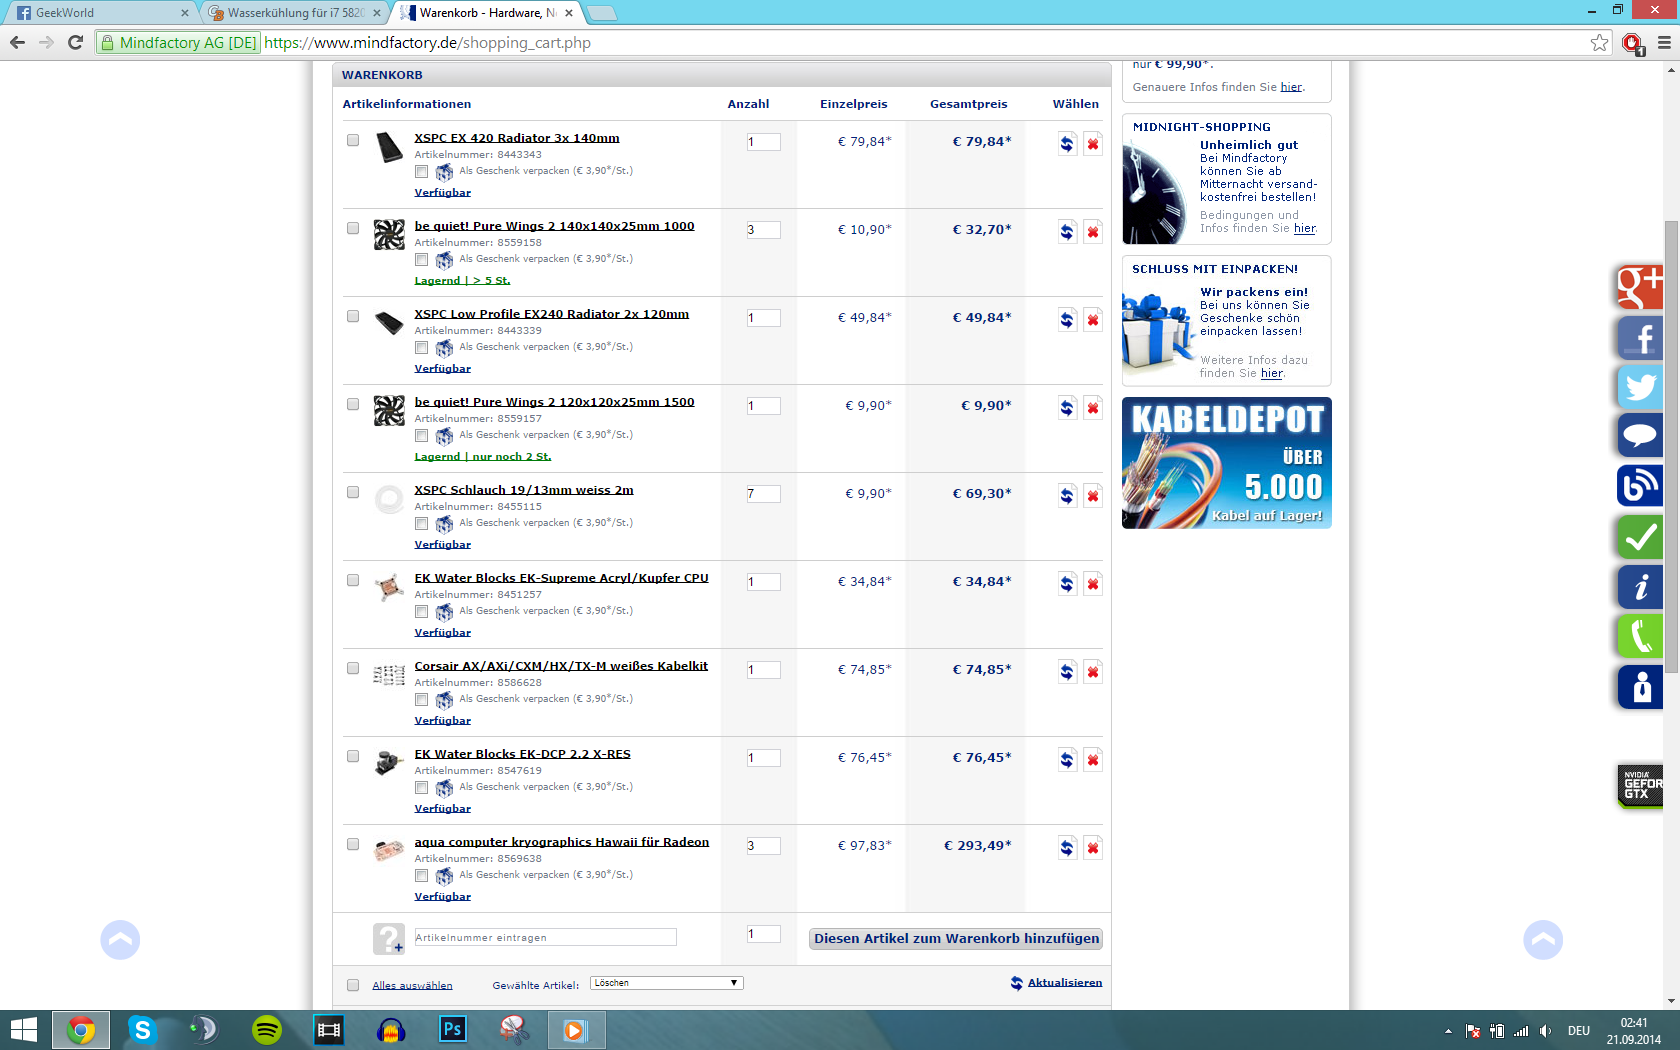Image resolution: width=1680 pixels, height=1050 pixels.
Task: Open Chrome hamburger menu
Action: point(1664,42)
